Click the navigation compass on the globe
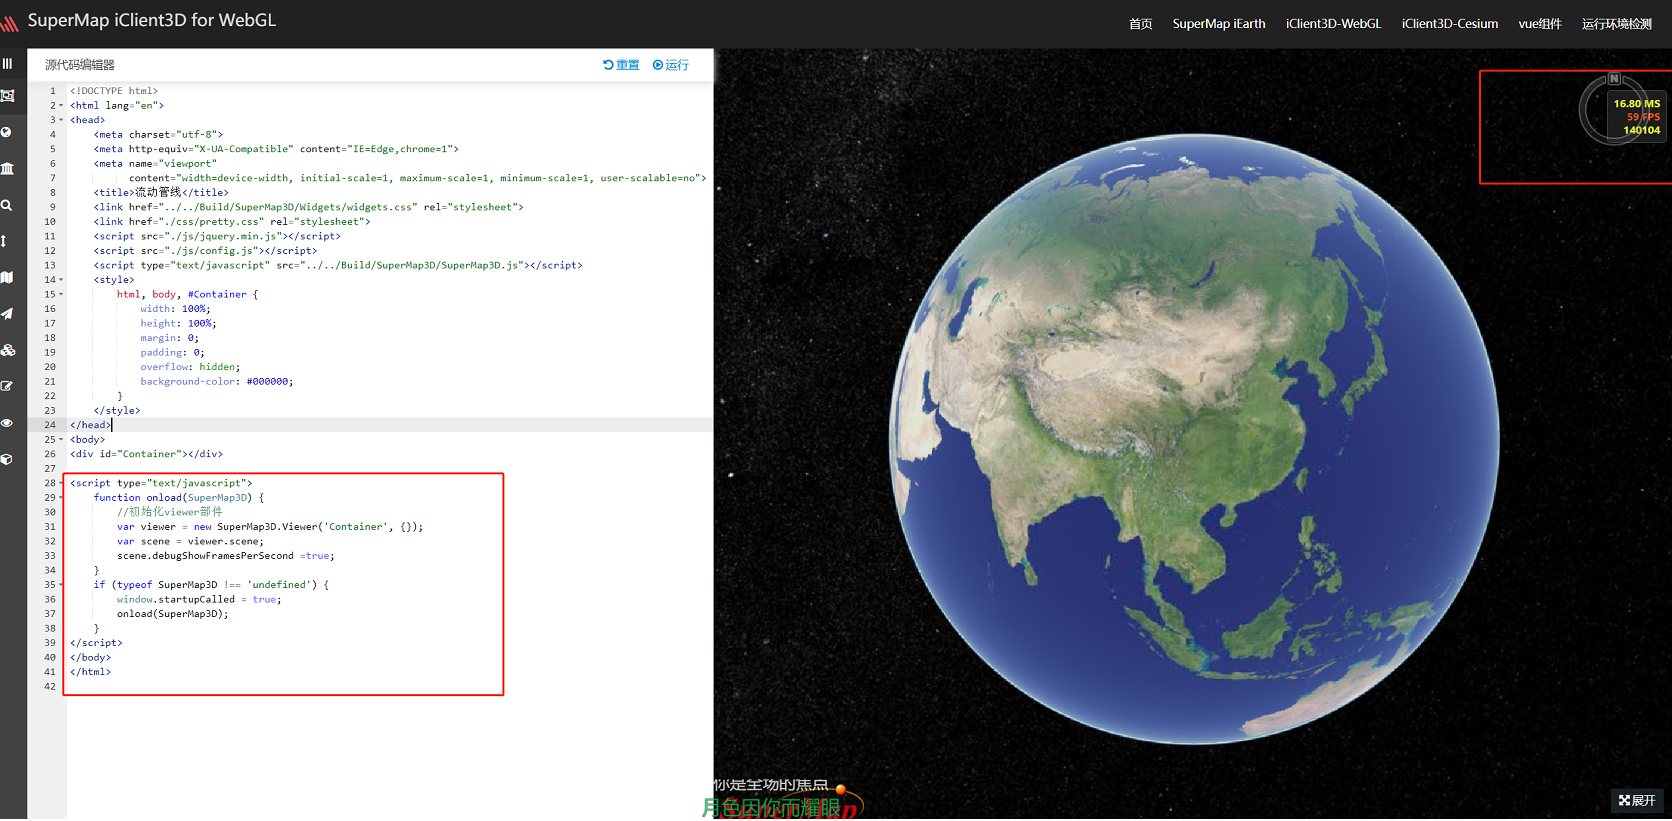 click(x=1614, y=109)
